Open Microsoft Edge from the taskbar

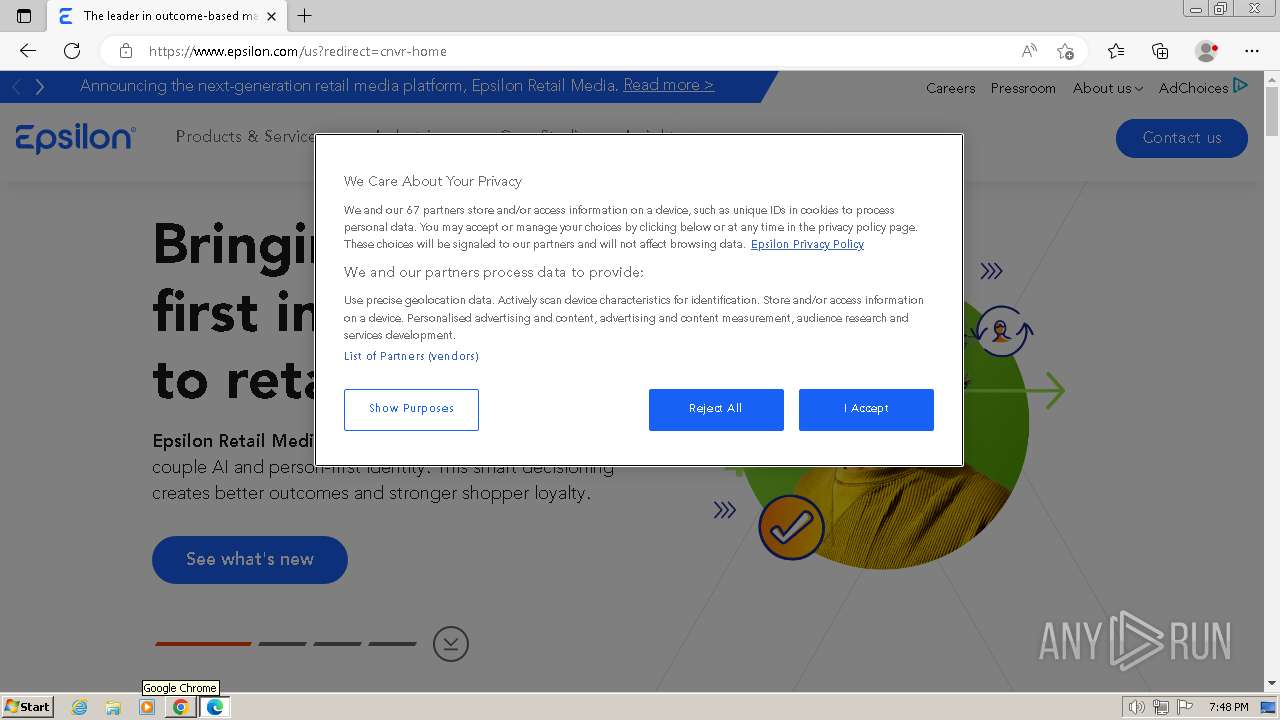(x=214, y=707)
